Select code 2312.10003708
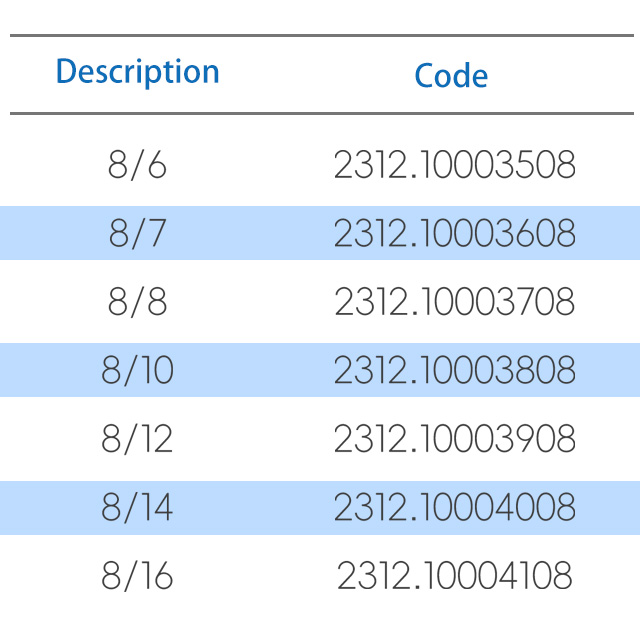Image resolution: width=640 pixels, height=640 pixels. (455, 301)
